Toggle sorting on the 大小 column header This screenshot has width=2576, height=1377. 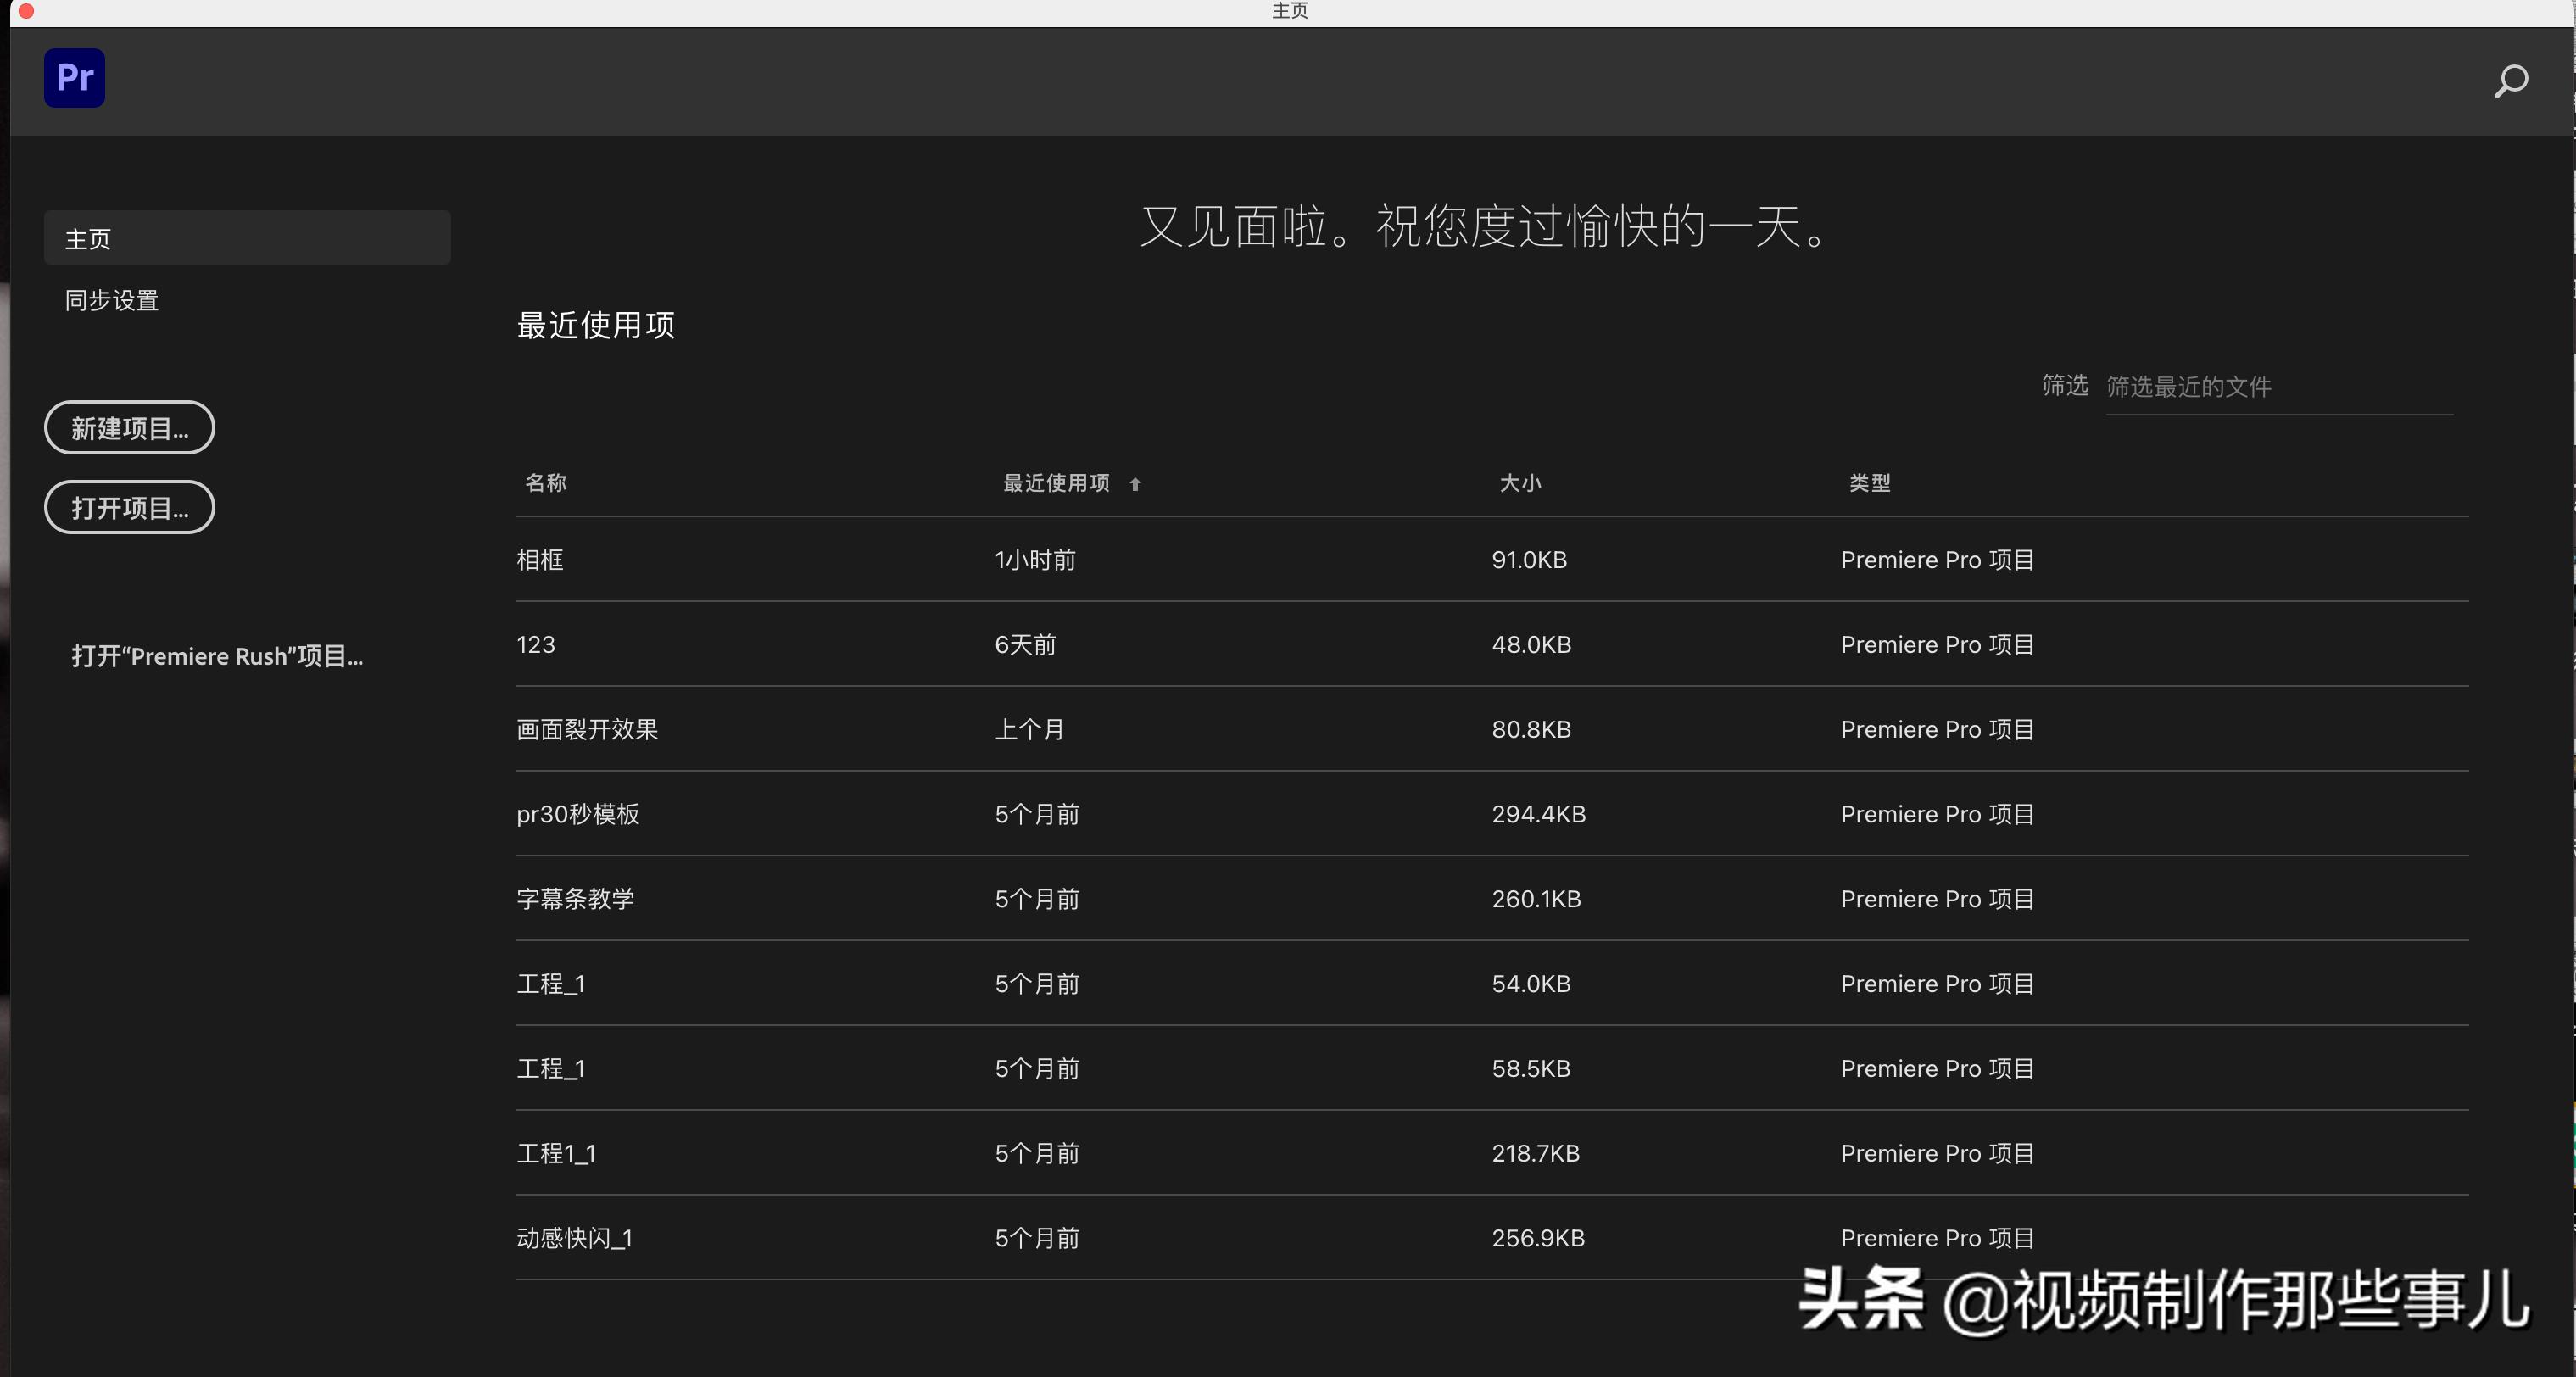pyautogui.click(x=1521, y=483)
